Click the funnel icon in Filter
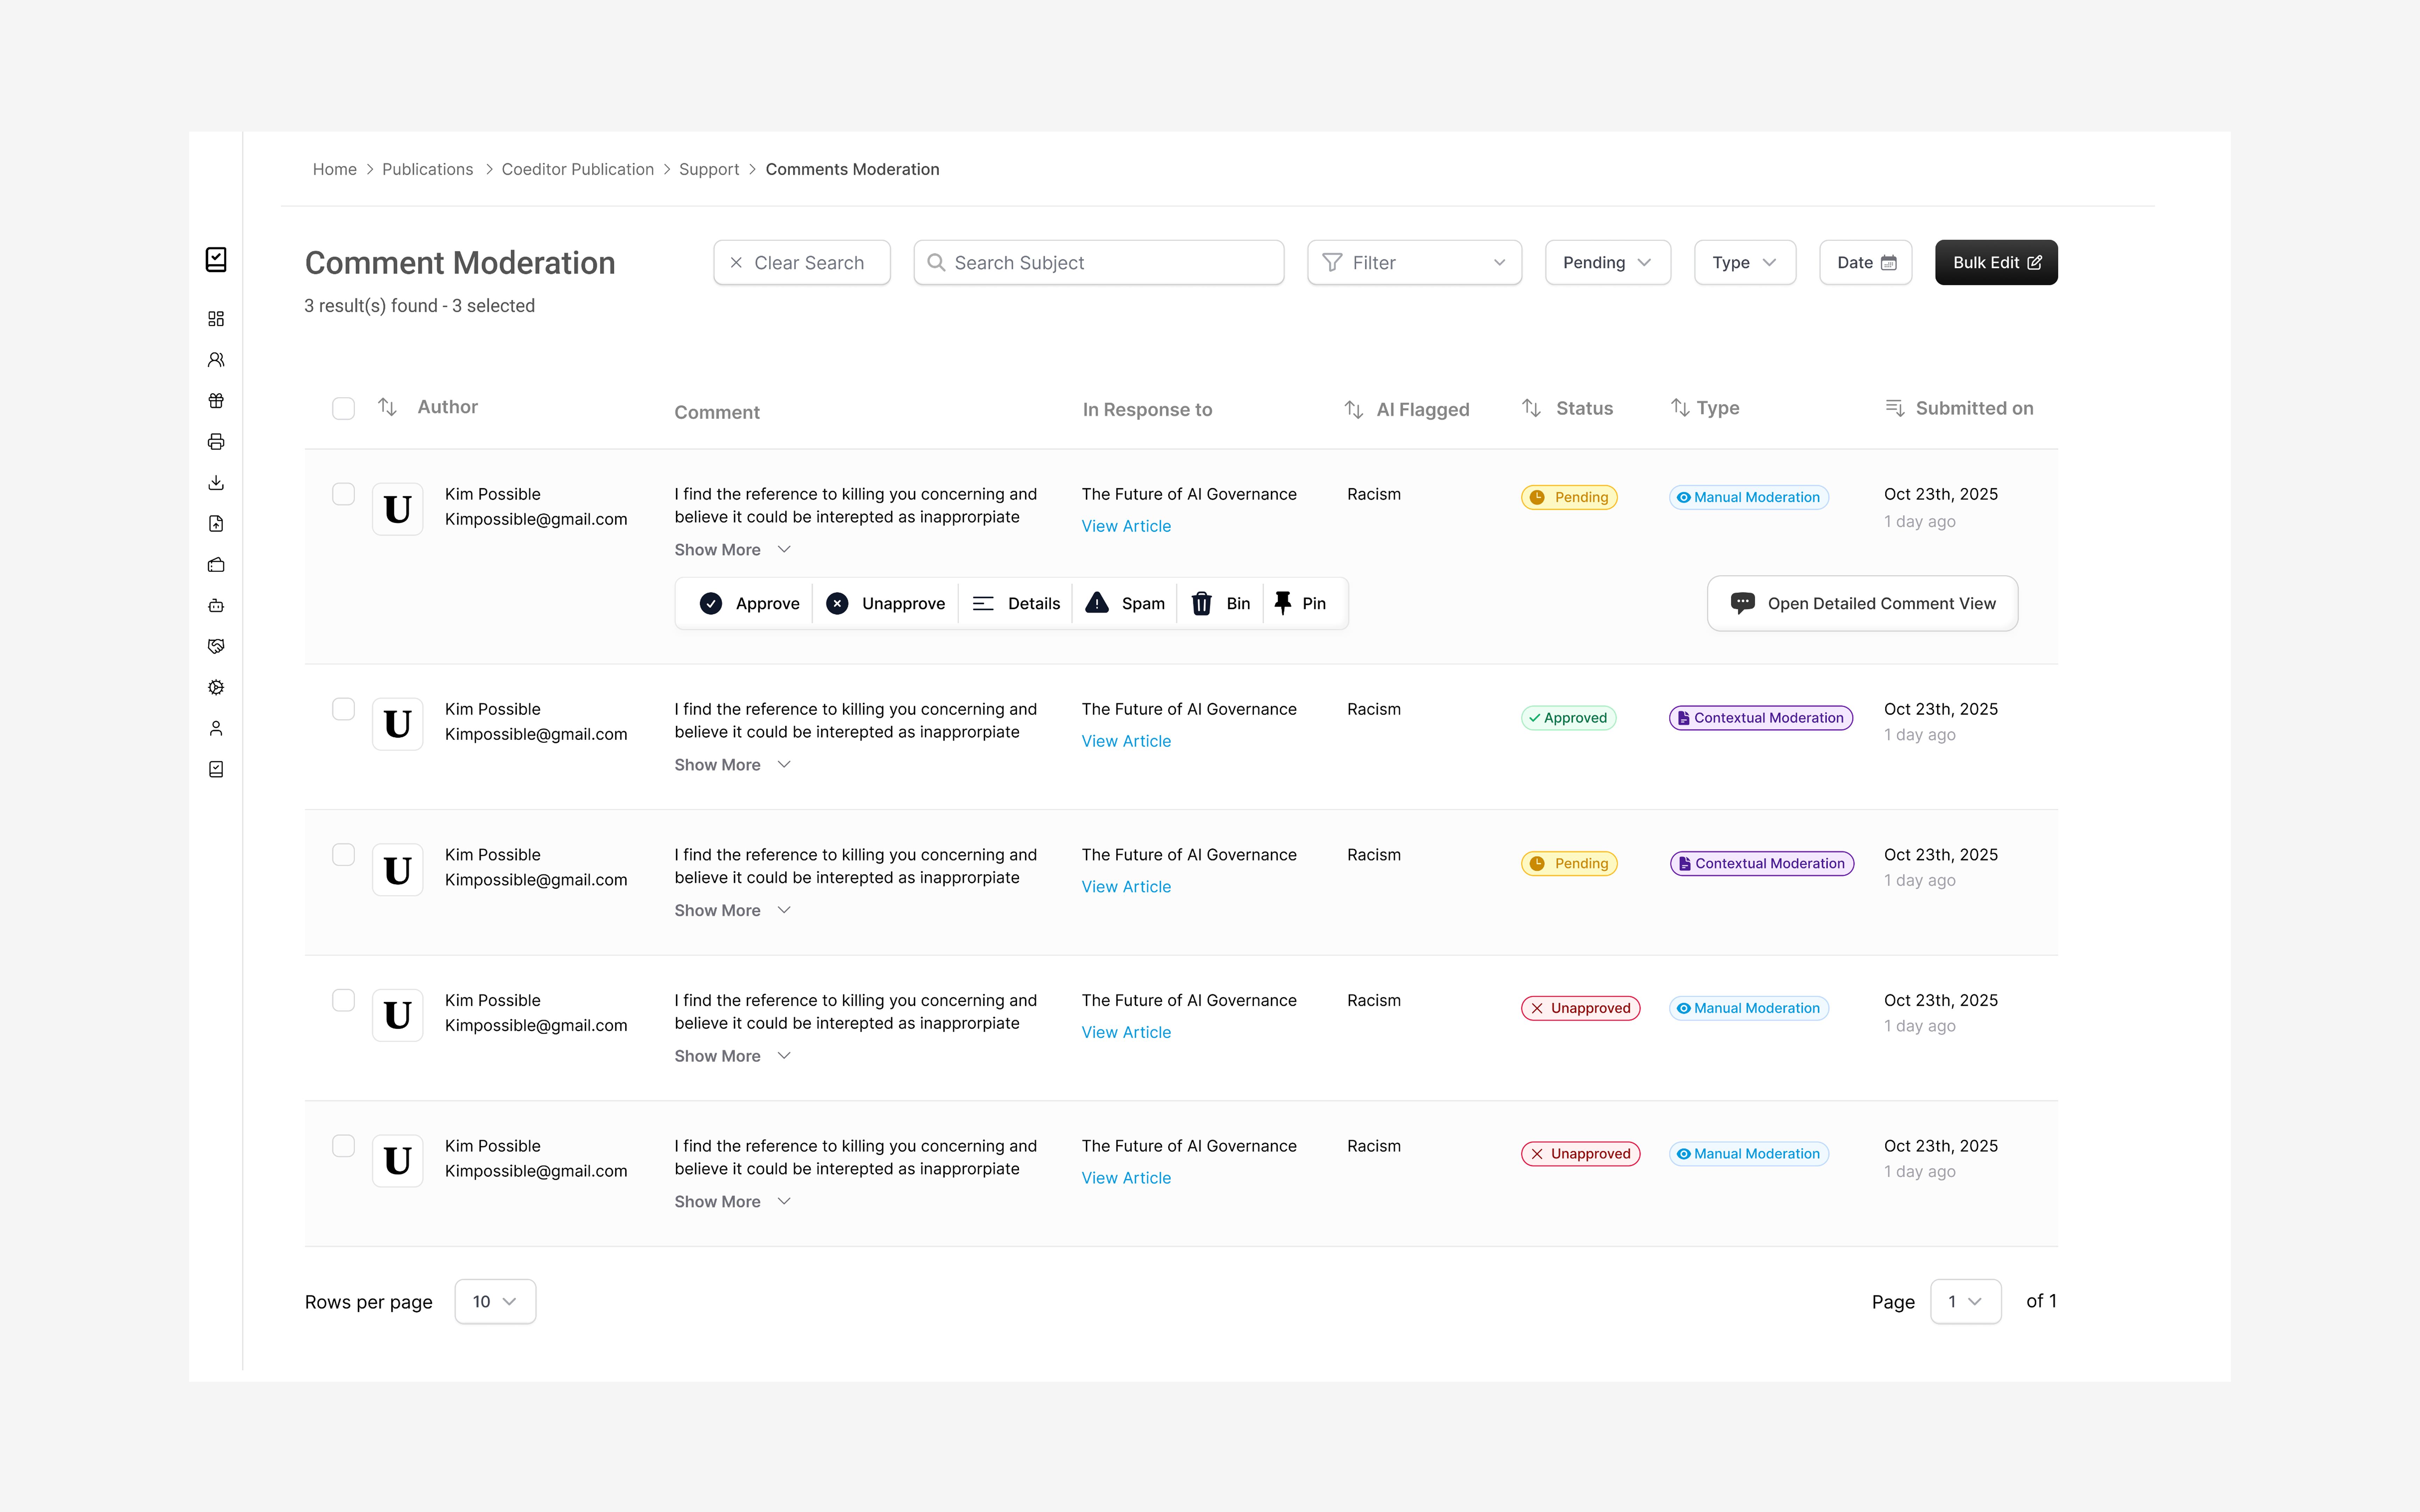 click(x=1332, y=263)
